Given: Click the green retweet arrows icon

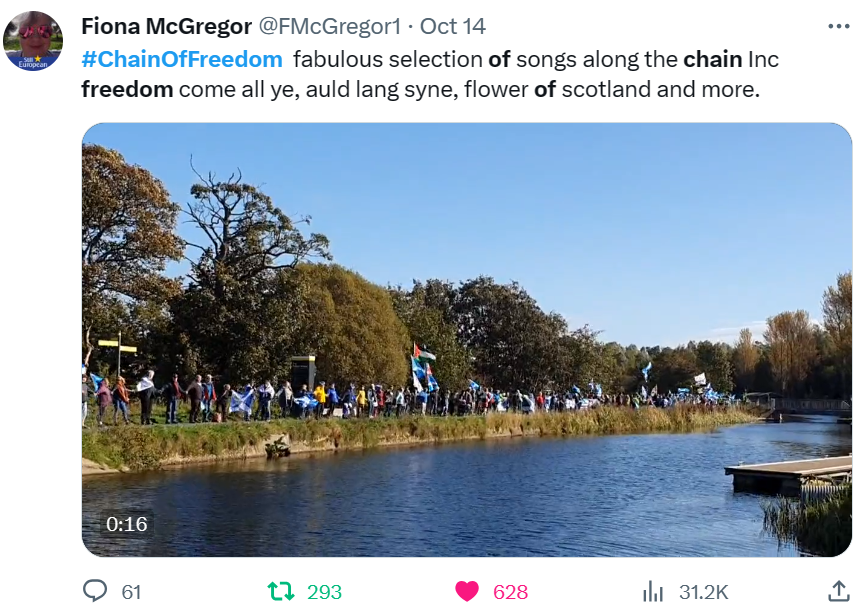Looking at the screenshot, I should pyautogui.click(x=281, y=591).
